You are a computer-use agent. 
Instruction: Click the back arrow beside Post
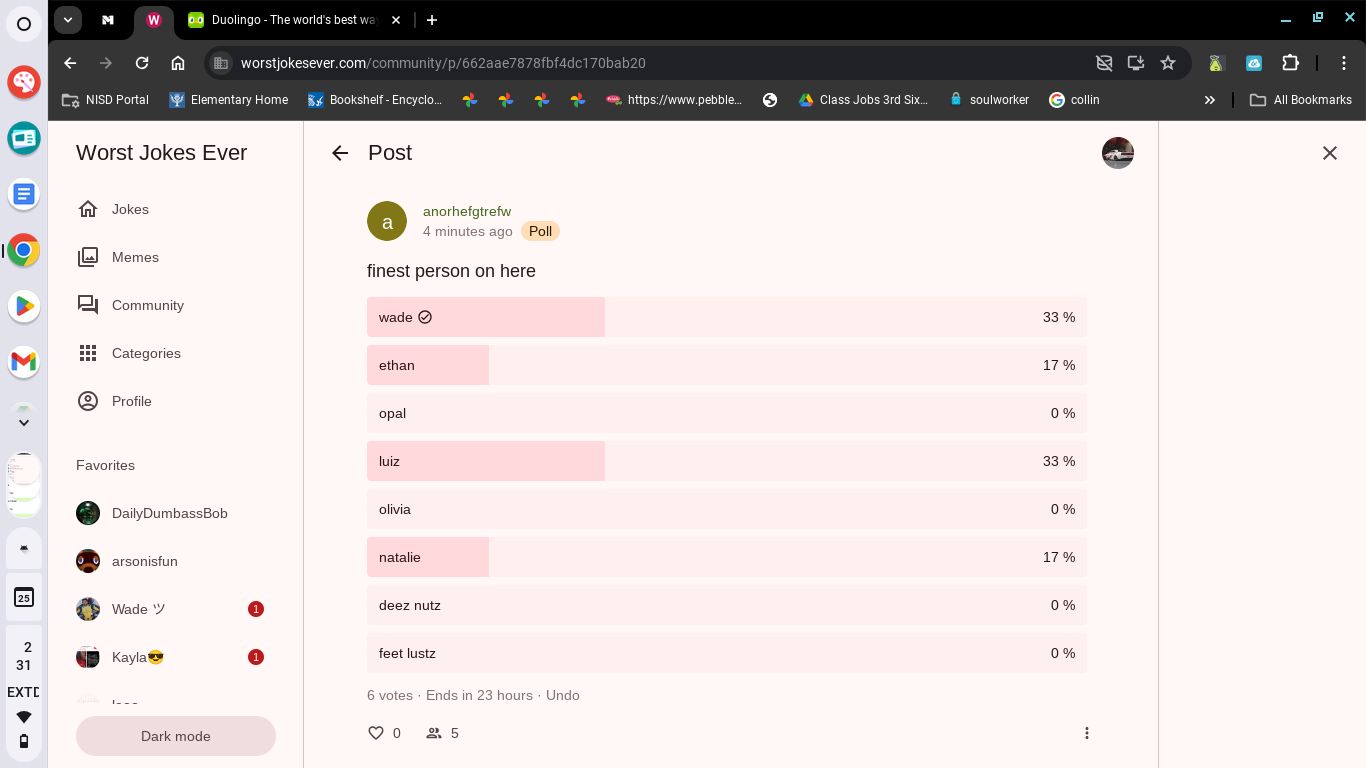coord(340,153)
